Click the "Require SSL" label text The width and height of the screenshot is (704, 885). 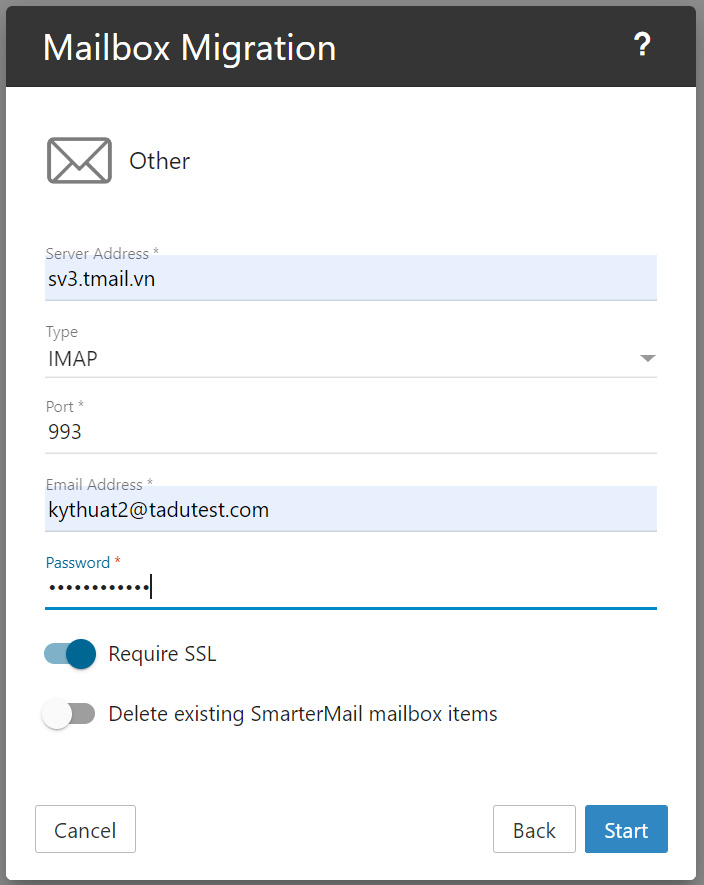point(162,655)
